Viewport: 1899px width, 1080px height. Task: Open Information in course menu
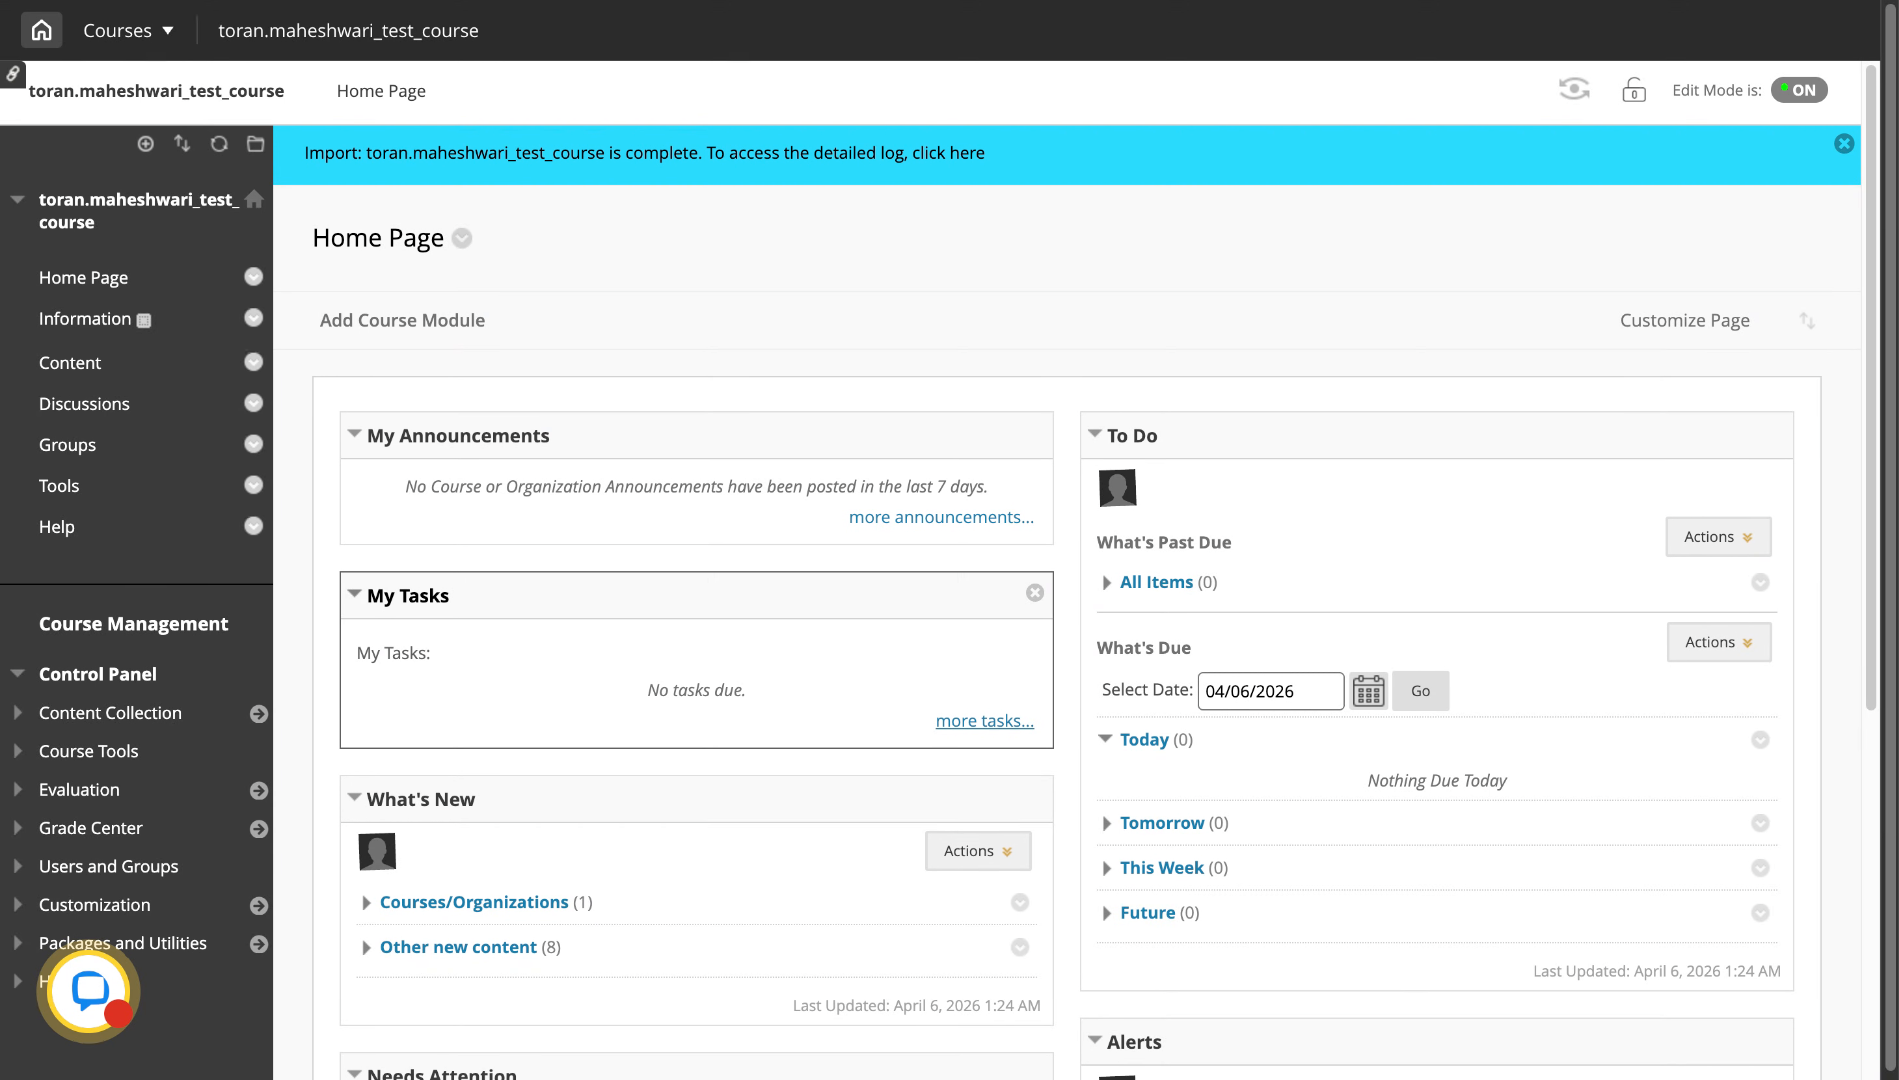tap(85, 318)
